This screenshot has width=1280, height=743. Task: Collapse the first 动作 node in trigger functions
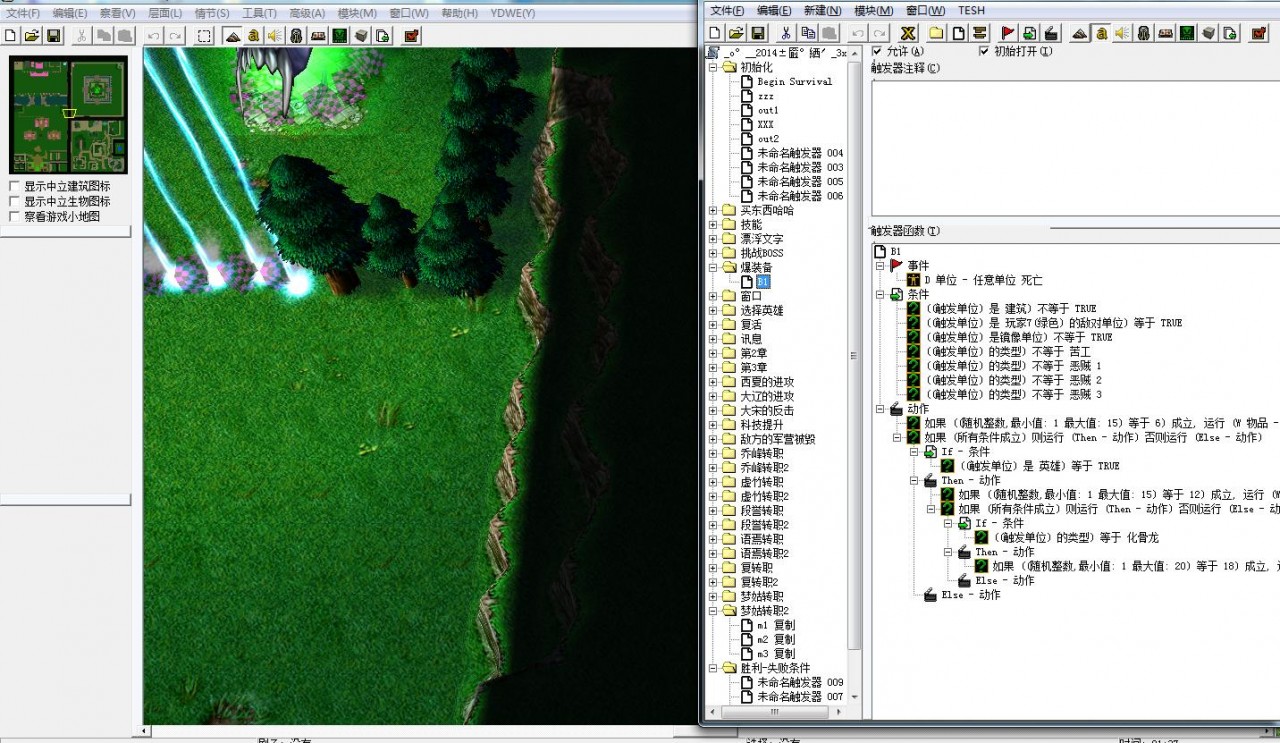(880, 409)
